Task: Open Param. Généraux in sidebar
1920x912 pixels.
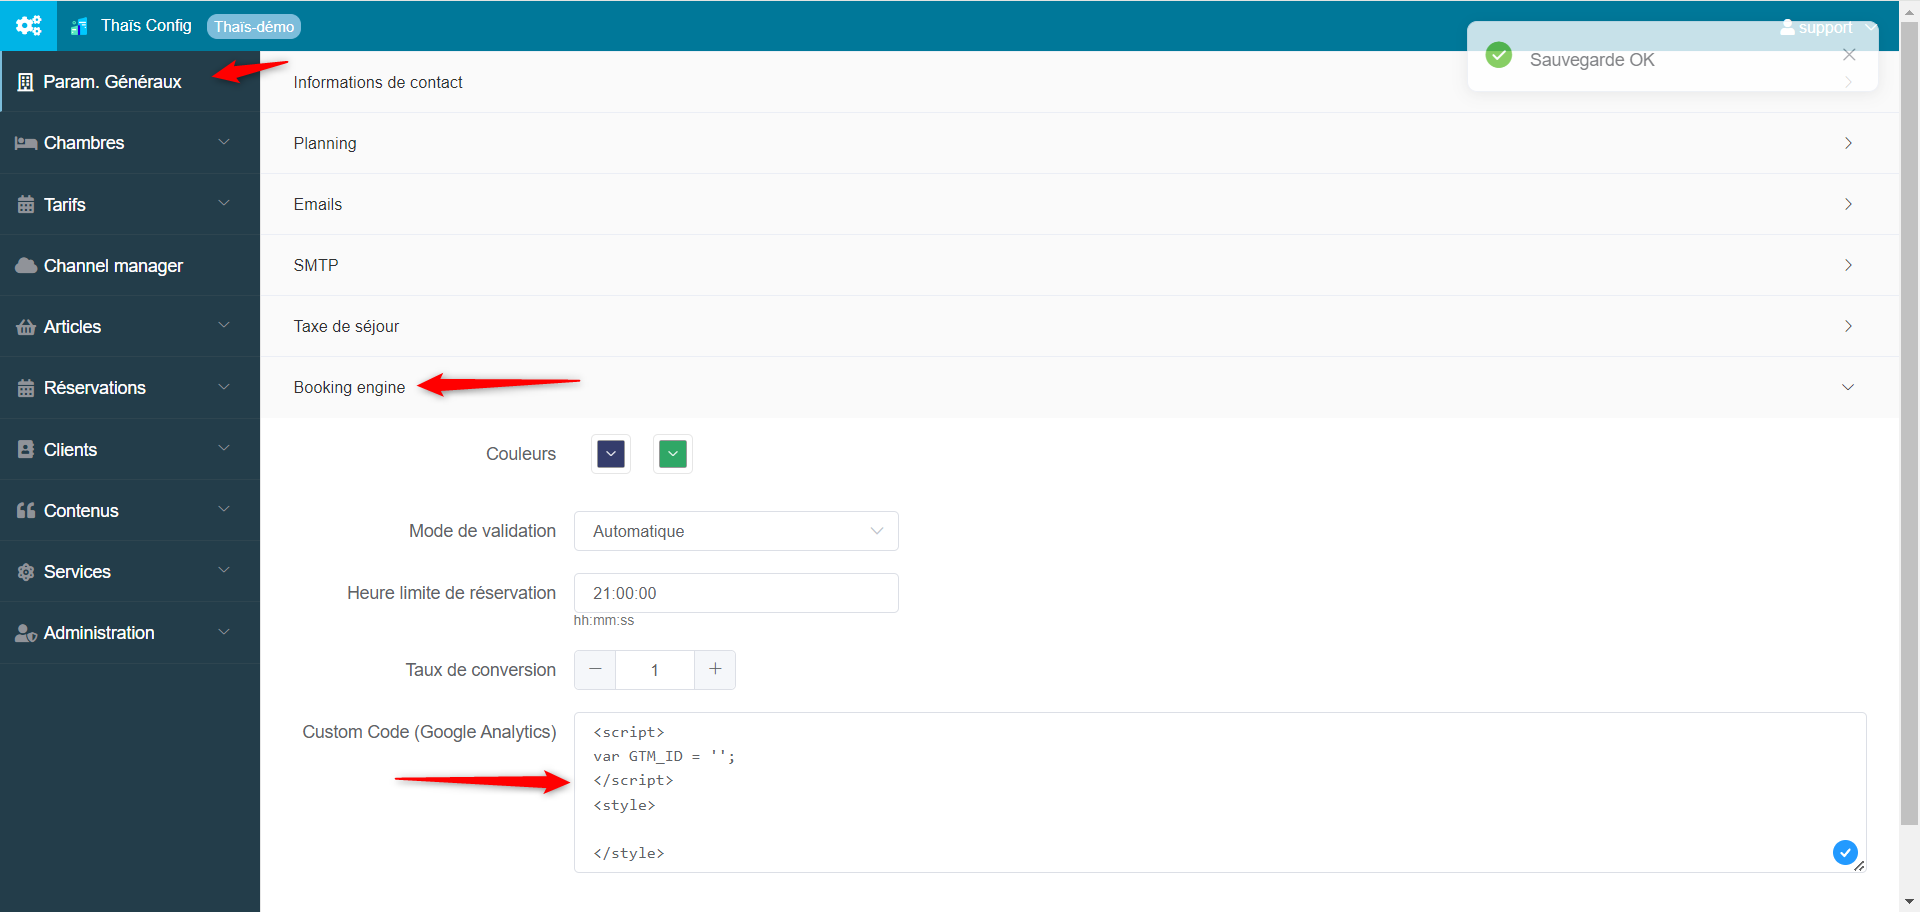Action: pyautogui.click(x=130, y=82)
